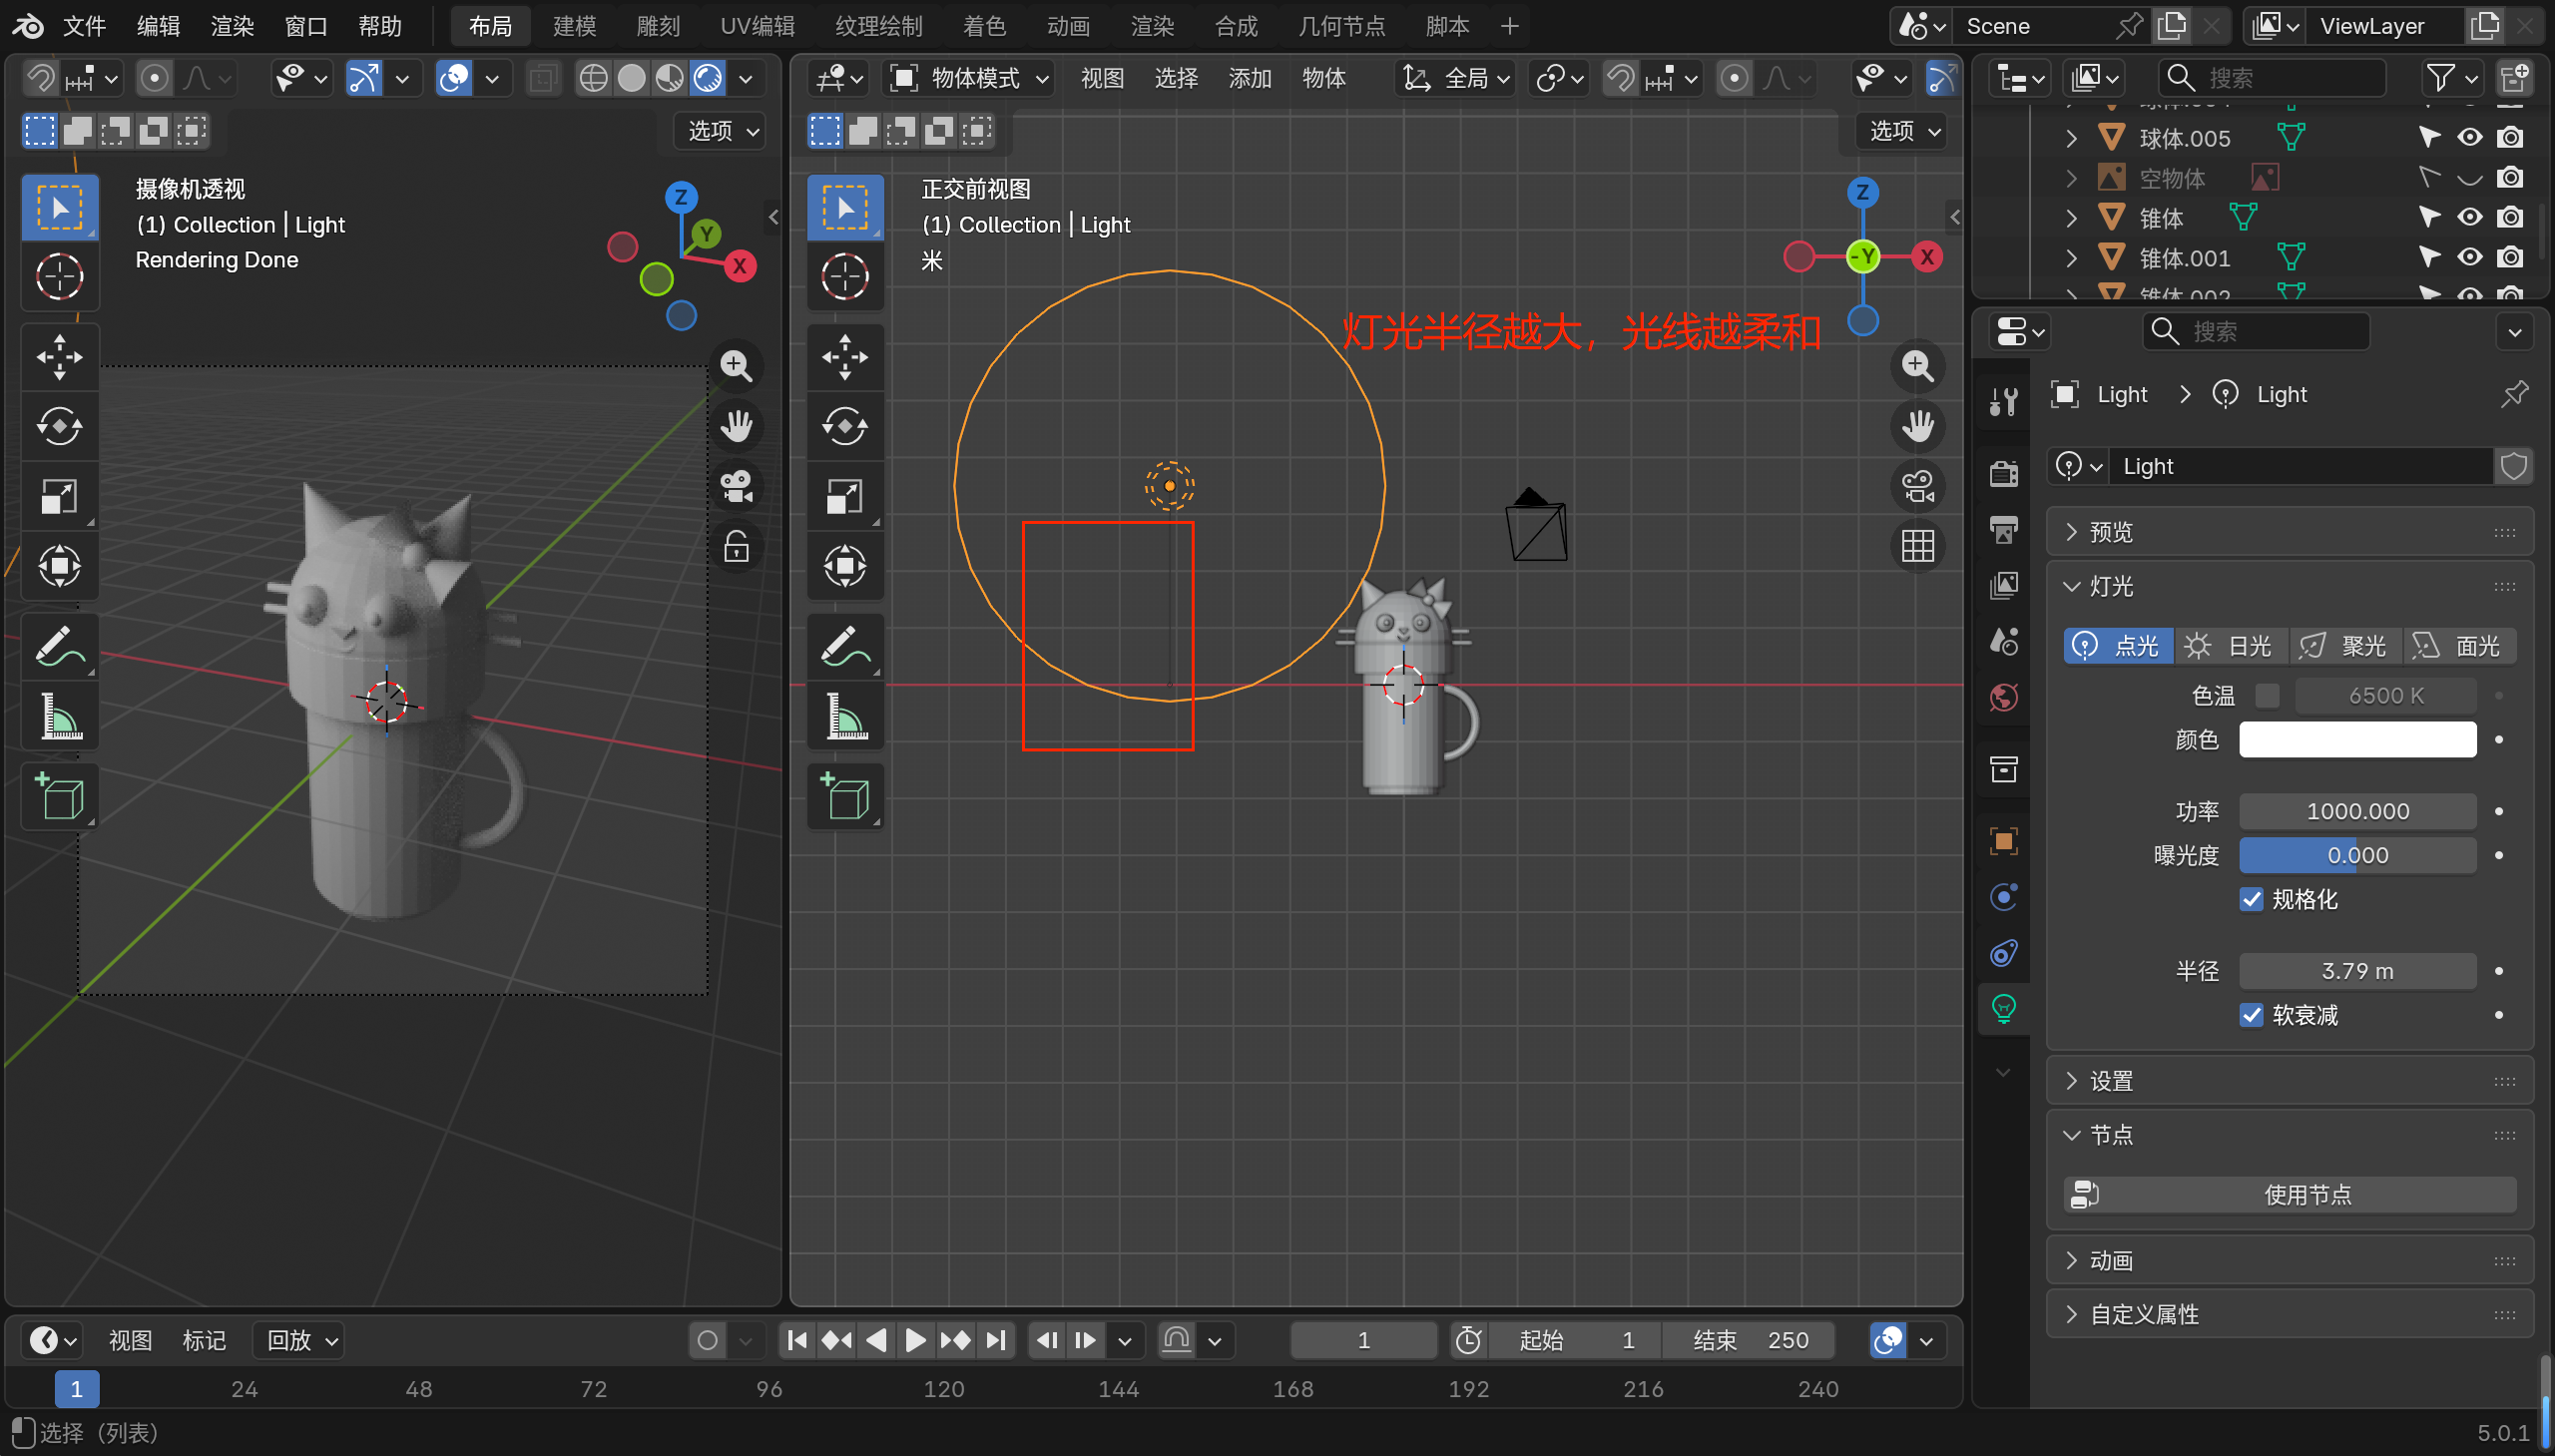Hide 锥体.001 with its eye icon
The height and width of the screenshot is (1456, 2555).
tap(2469, 257)
